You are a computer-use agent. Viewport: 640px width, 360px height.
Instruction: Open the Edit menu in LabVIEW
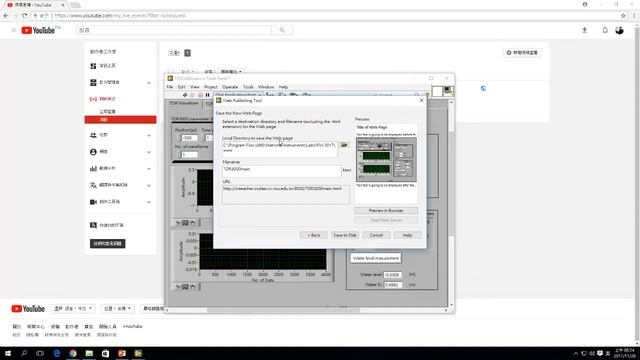tap(182, 87)
